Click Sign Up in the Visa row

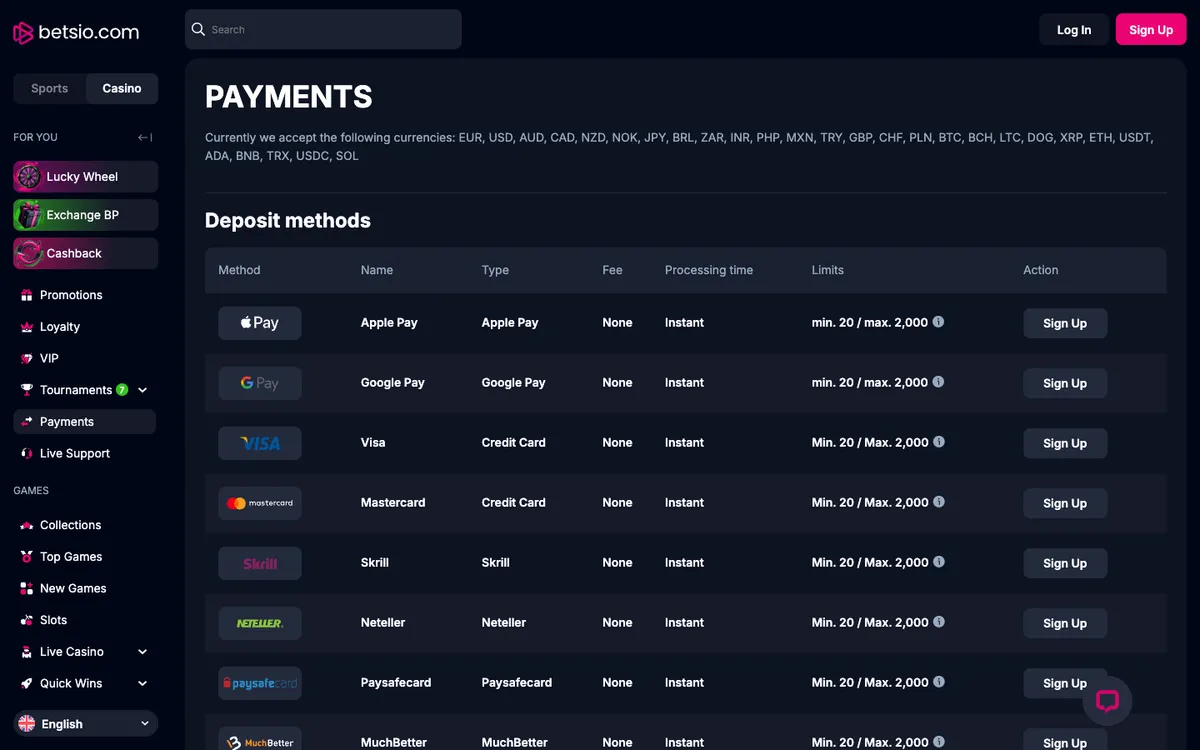[x=1065, y=443]
